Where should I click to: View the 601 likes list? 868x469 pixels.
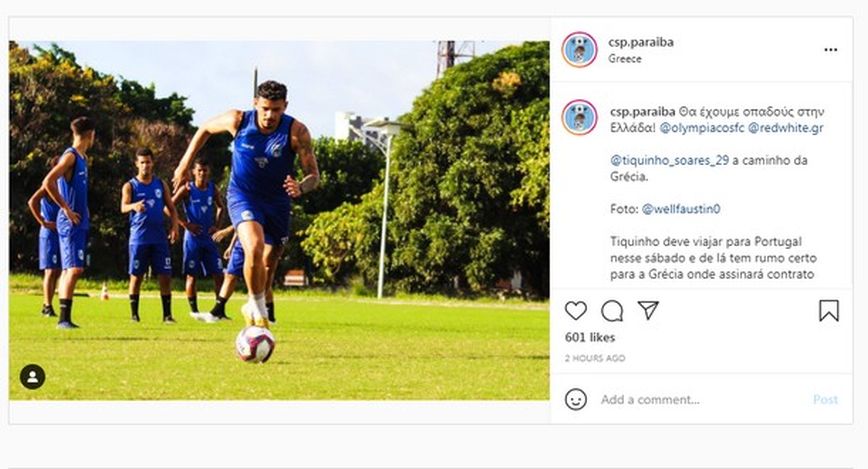590,338
